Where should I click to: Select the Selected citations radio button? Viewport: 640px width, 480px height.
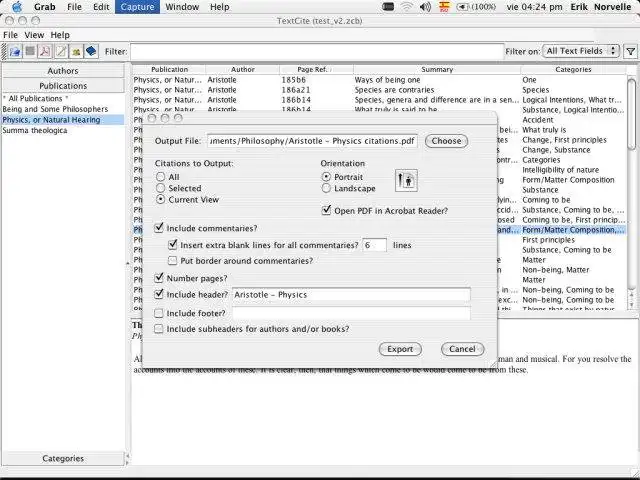[161, 188]
